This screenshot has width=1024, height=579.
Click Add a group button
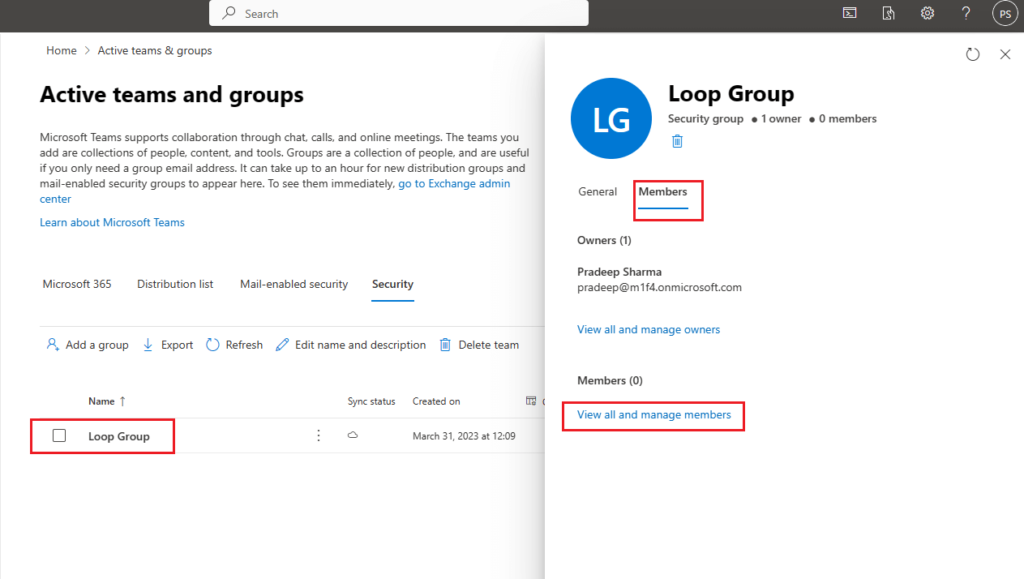(88, 345)
